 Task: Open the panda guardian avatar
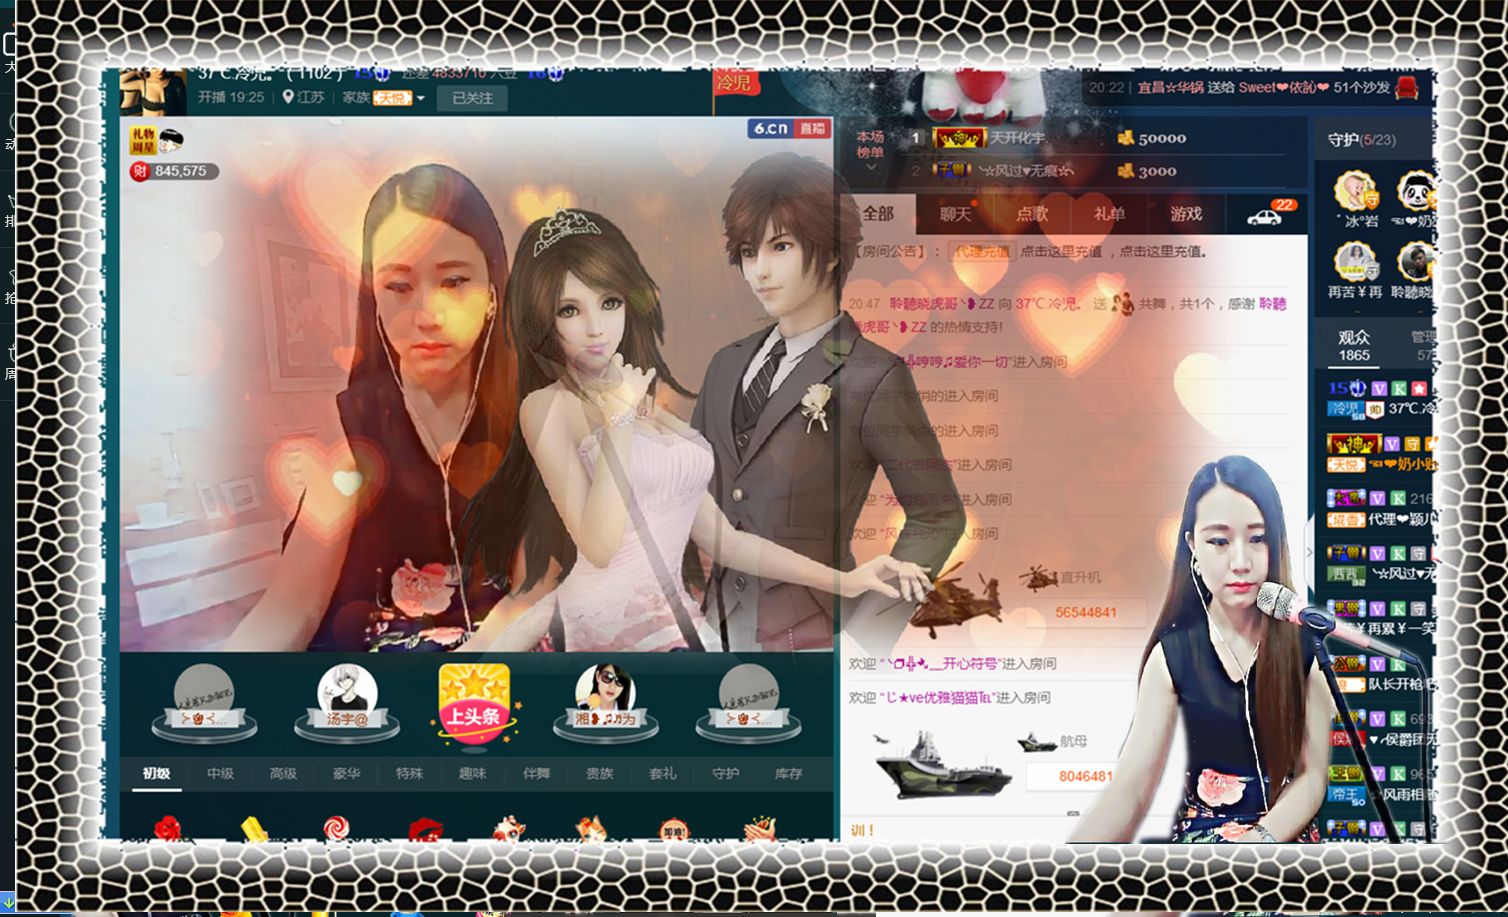[x=1416, y=191]
